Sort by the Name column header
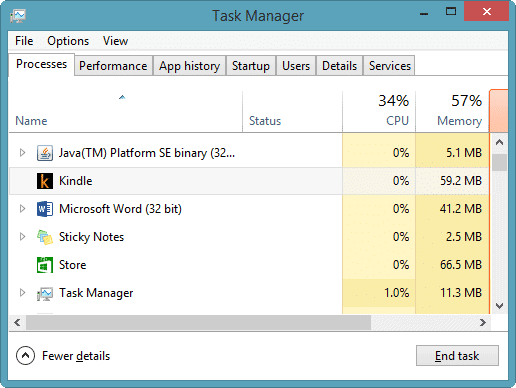 click(x=126, y=112)
